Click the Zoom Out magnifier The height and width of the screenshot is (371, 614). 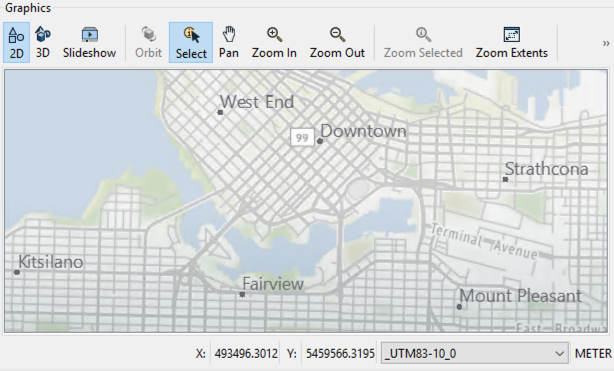[x=337, y=42]
